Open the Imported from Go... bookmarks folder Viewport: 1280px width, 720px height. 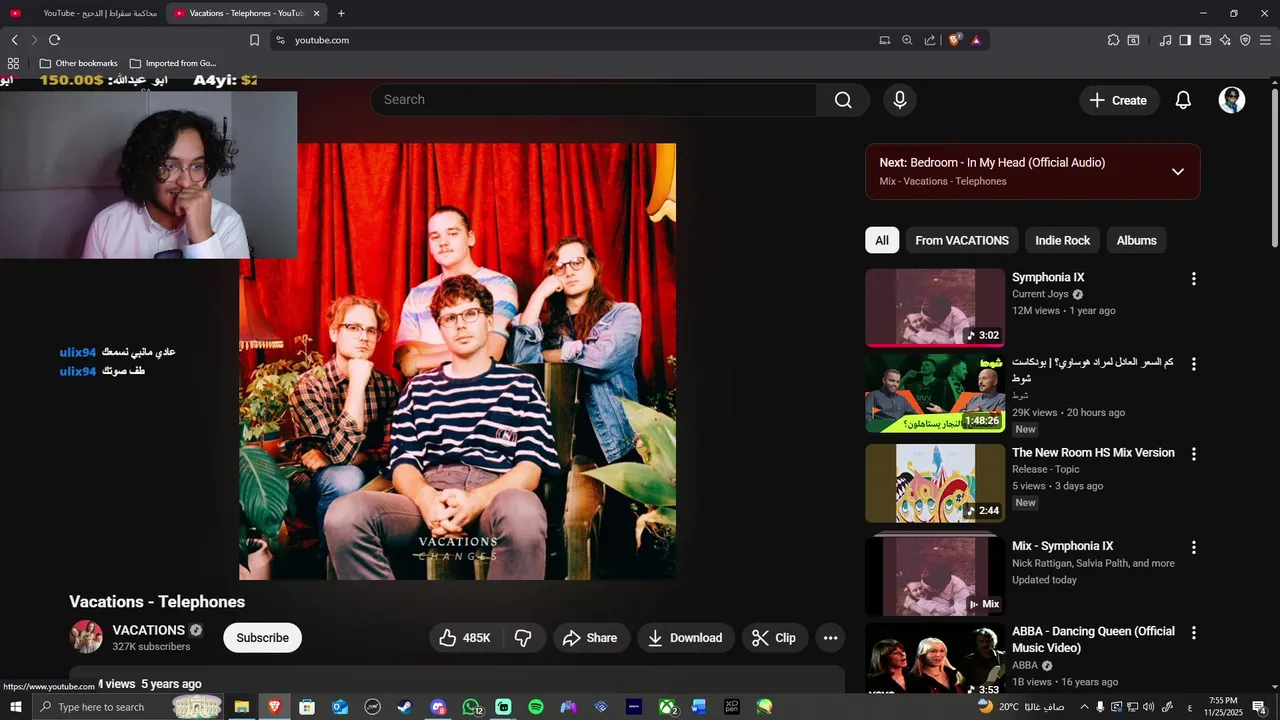point(173,63)
